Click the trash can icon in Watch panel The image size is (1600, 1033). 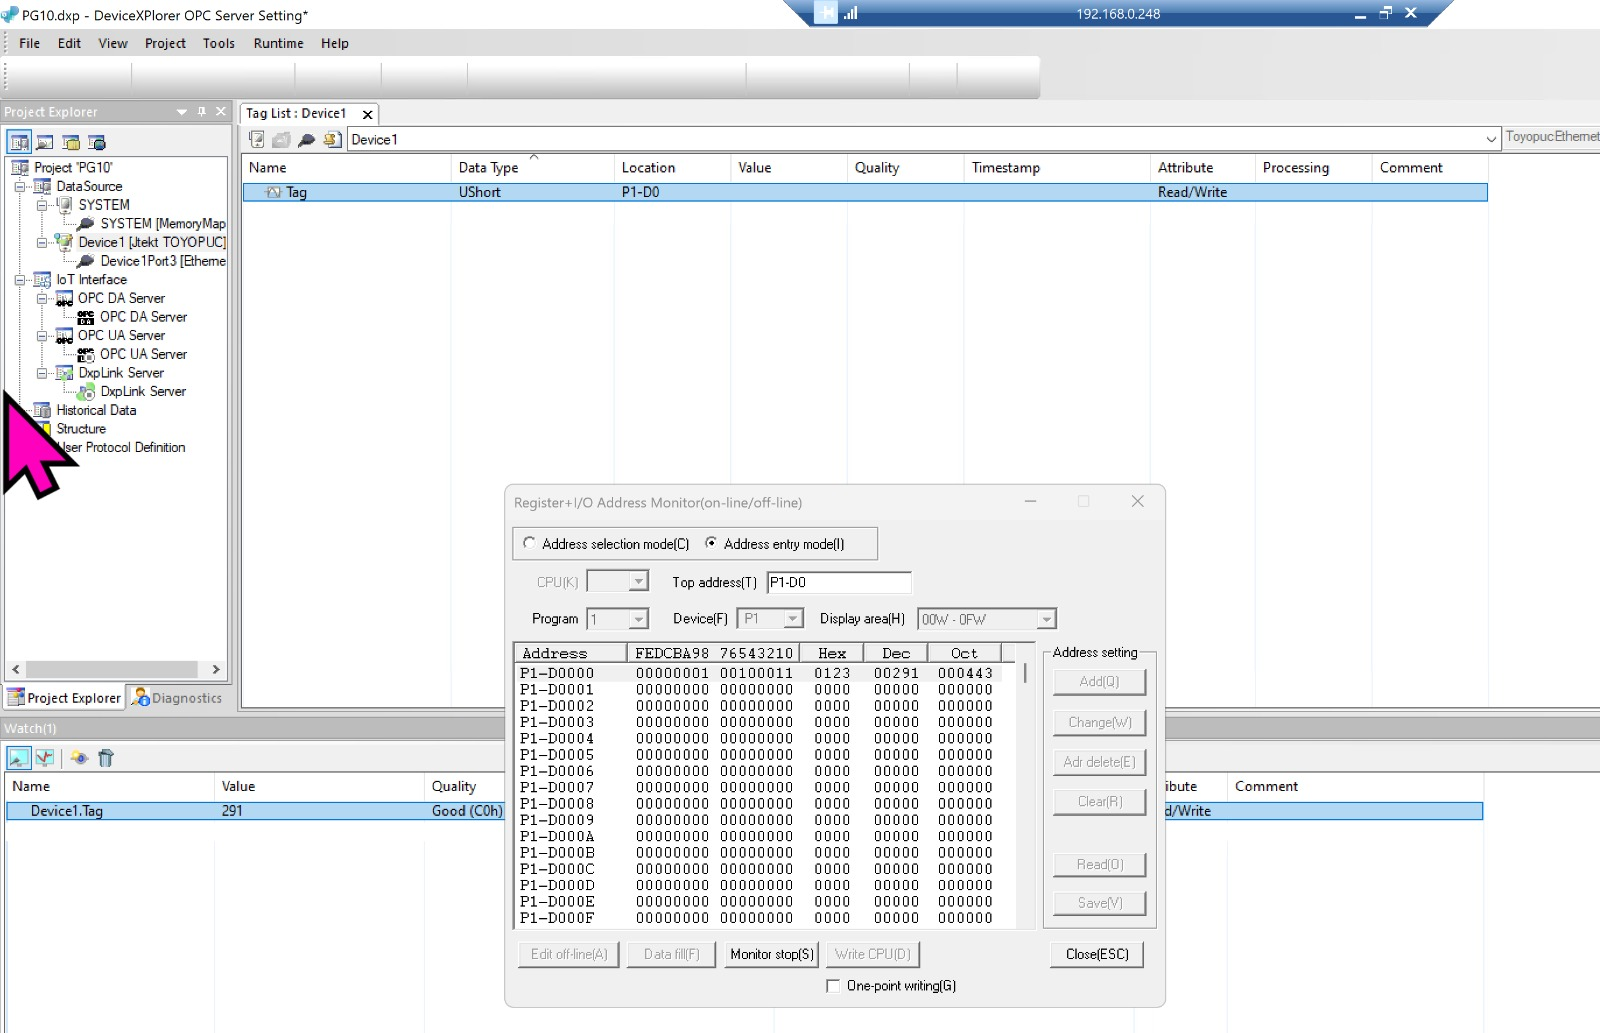106,758
